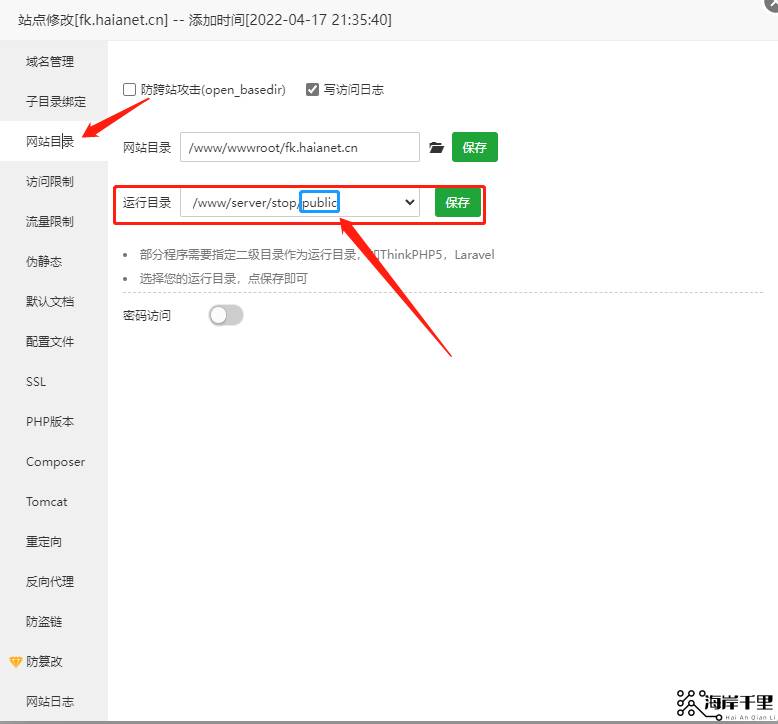Click the 网站目录 path input field
Screen dimensions: 778x724
[299, 148]
